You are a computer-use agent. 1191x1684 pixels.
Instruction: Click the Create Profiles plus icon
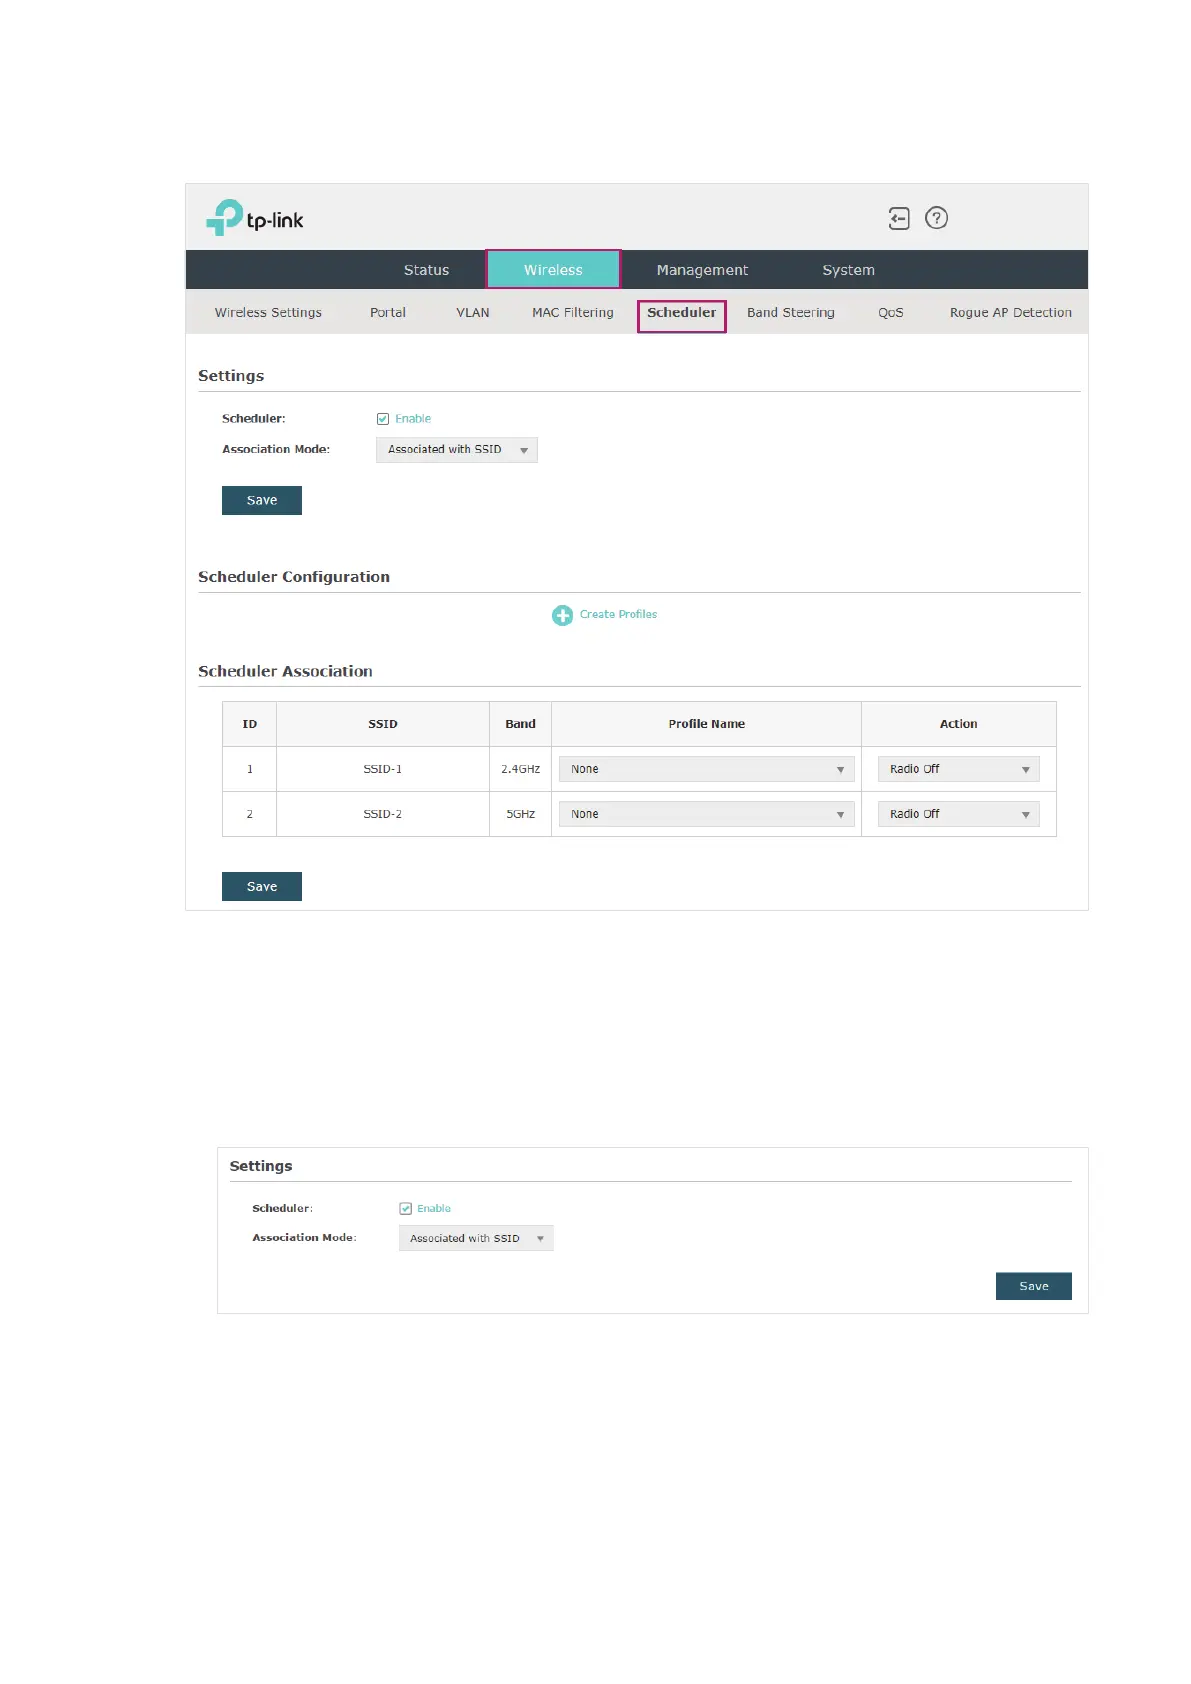(563, 615)
